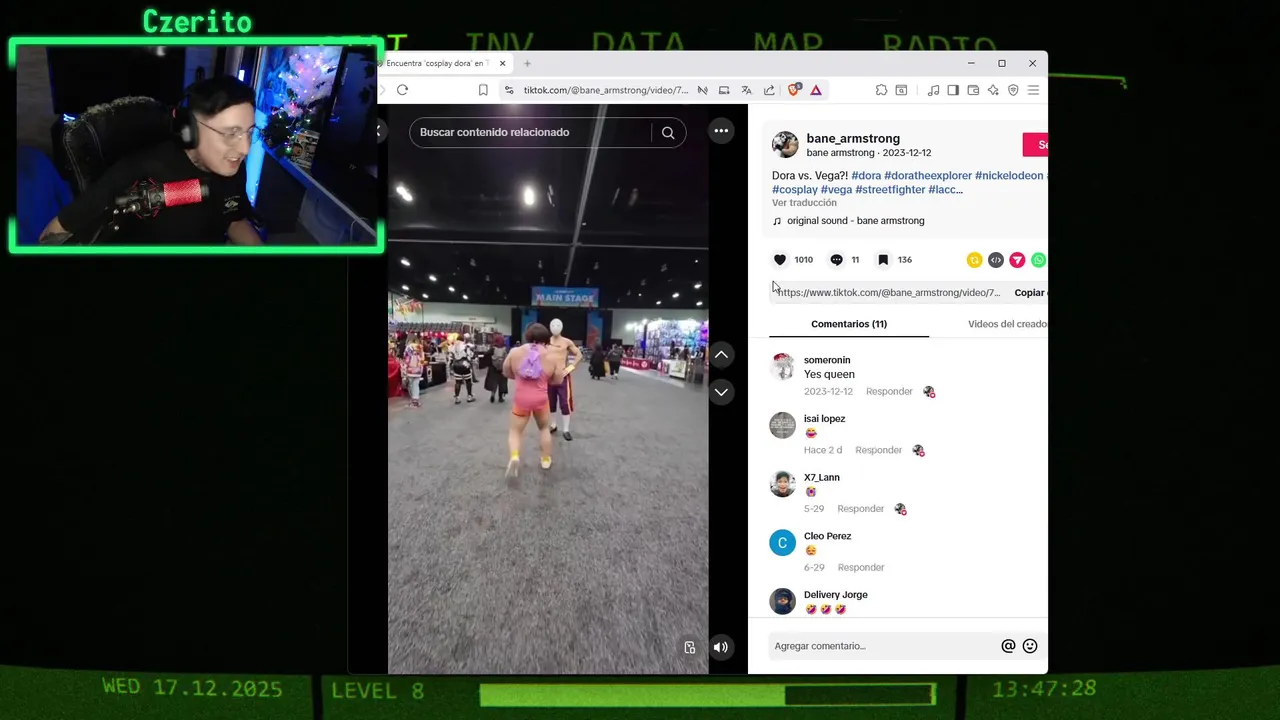Bookmark this page in the address bar
Screen dimensions: 1280x720
click(x=483, y=90)
